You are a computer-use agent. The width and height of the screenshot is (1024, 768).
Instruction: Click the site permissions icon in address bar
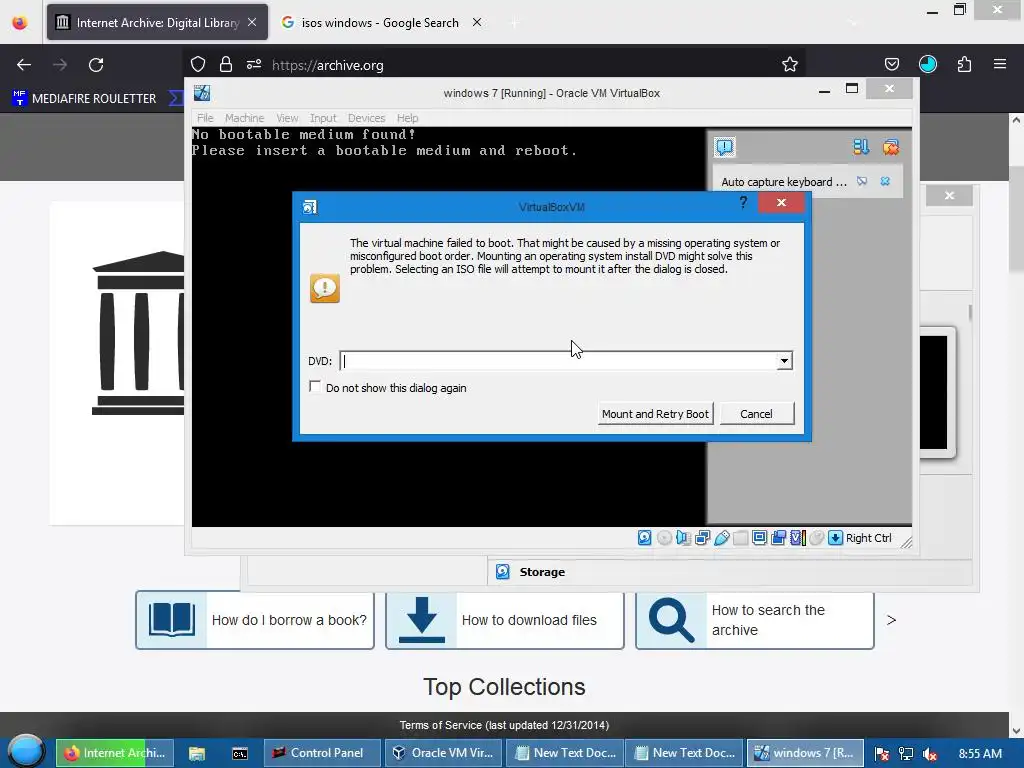[254, 64]
